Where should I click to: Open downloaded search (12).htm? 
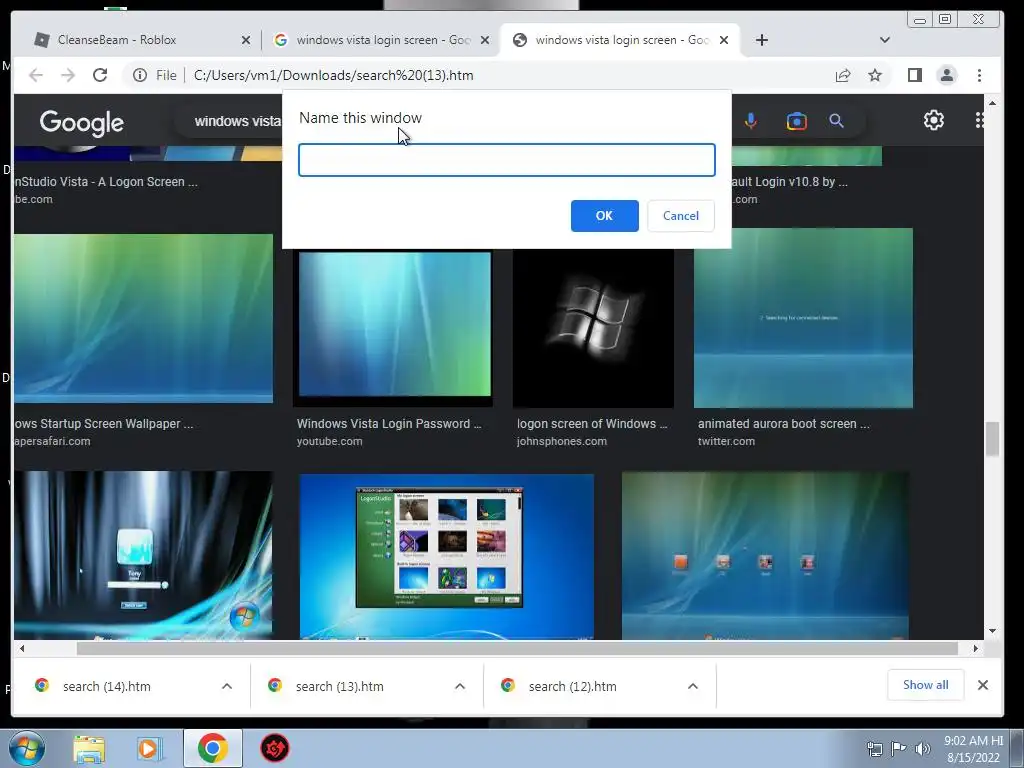click(572, 686)
